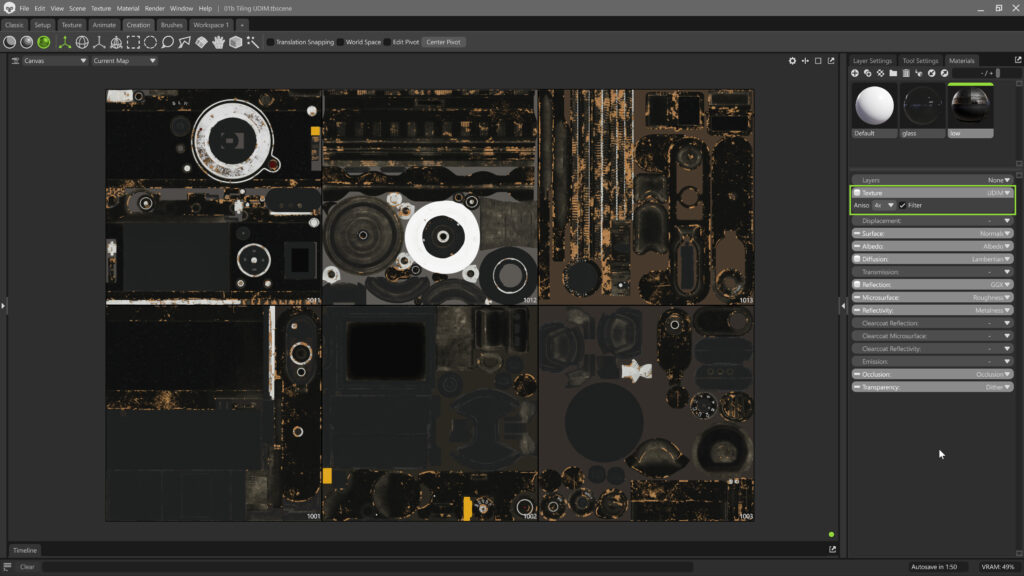Select the cube object tool

(x=236, y=42)
